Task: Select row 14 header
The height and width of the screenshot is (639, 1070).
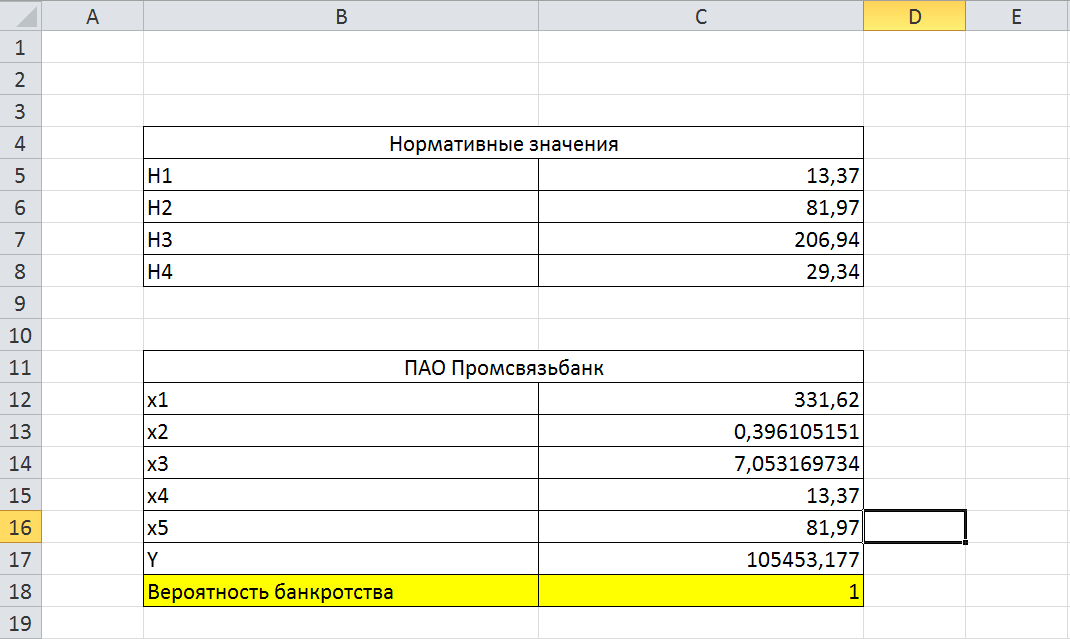Action: (x=20, y=463)
